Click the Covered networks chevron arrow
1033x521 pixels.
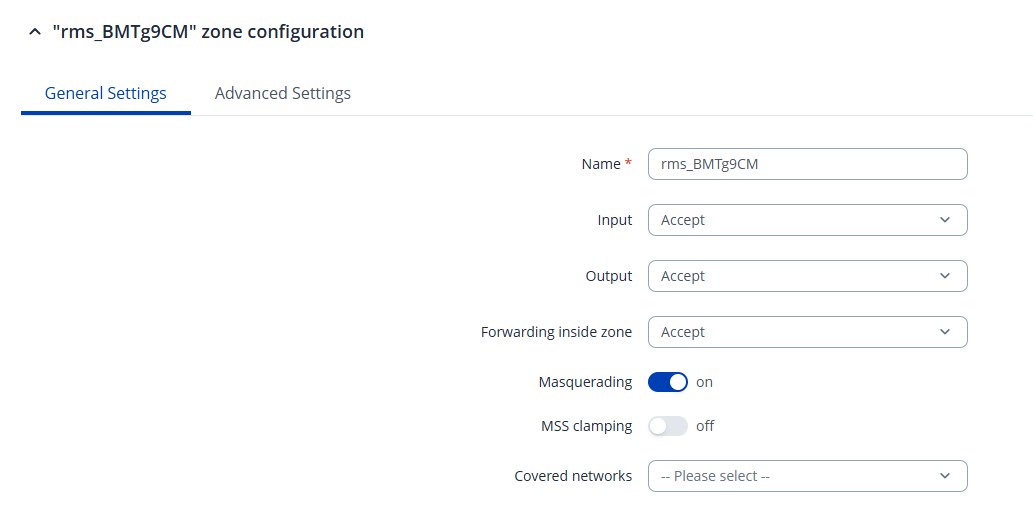point(945,476)
